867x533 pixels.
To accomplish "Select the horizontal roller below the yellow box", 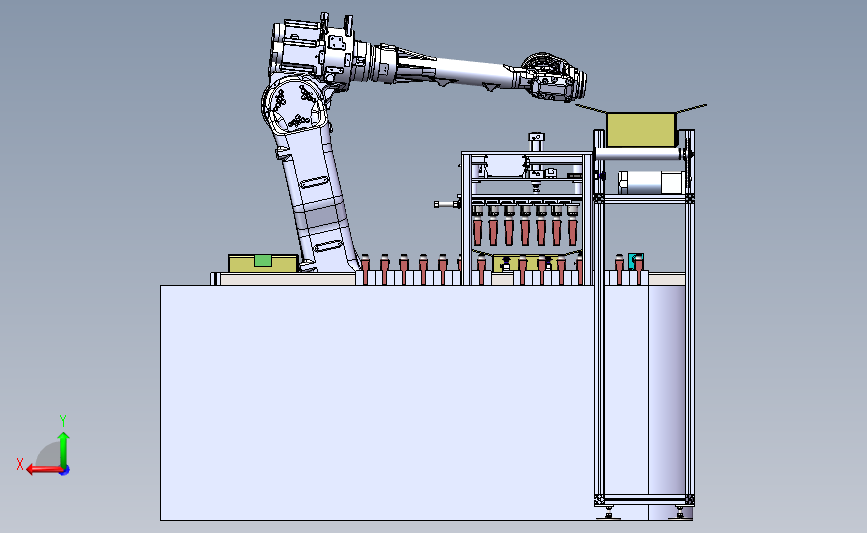I will coord(638,154).
